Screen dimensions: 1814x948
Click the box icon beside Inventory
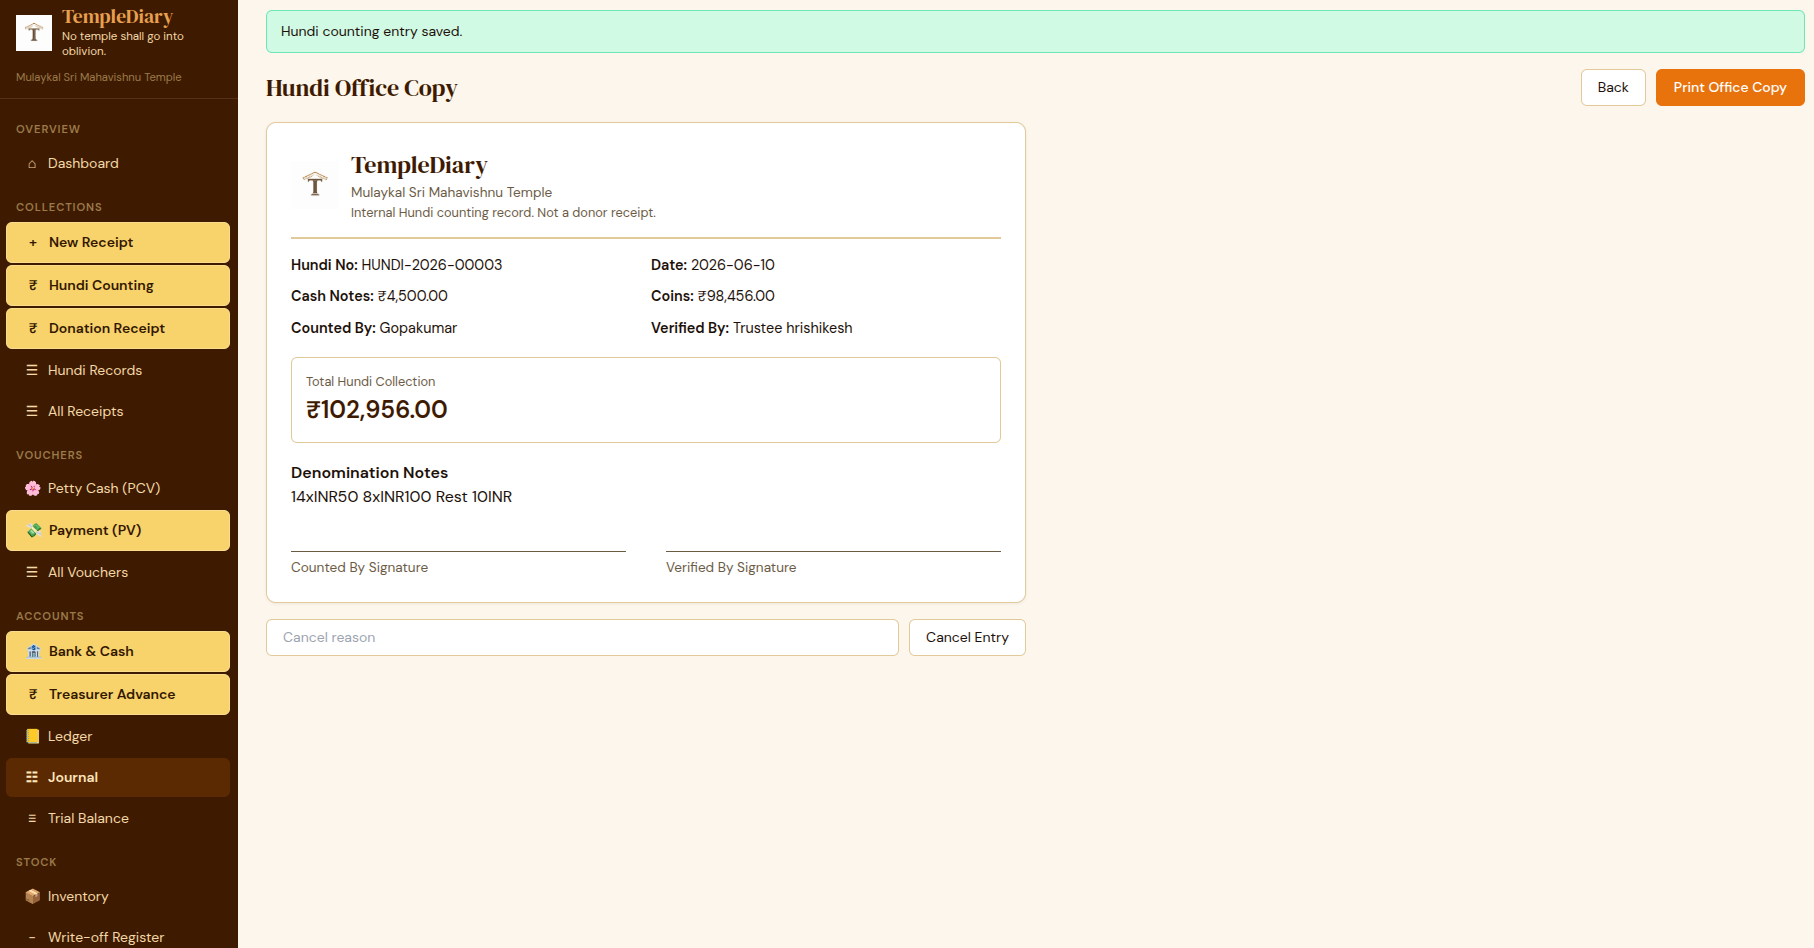[33, 897]
